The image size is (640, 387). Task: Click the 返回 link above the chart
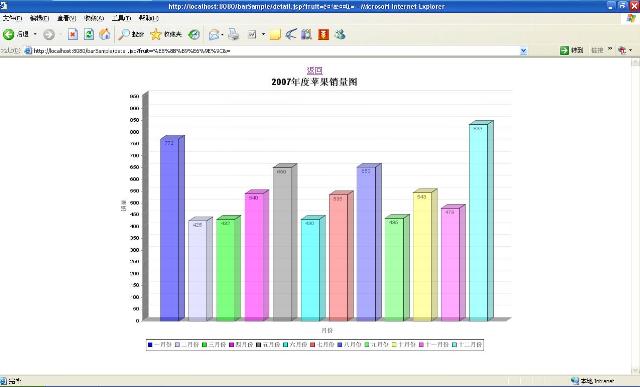pos(314,71)
